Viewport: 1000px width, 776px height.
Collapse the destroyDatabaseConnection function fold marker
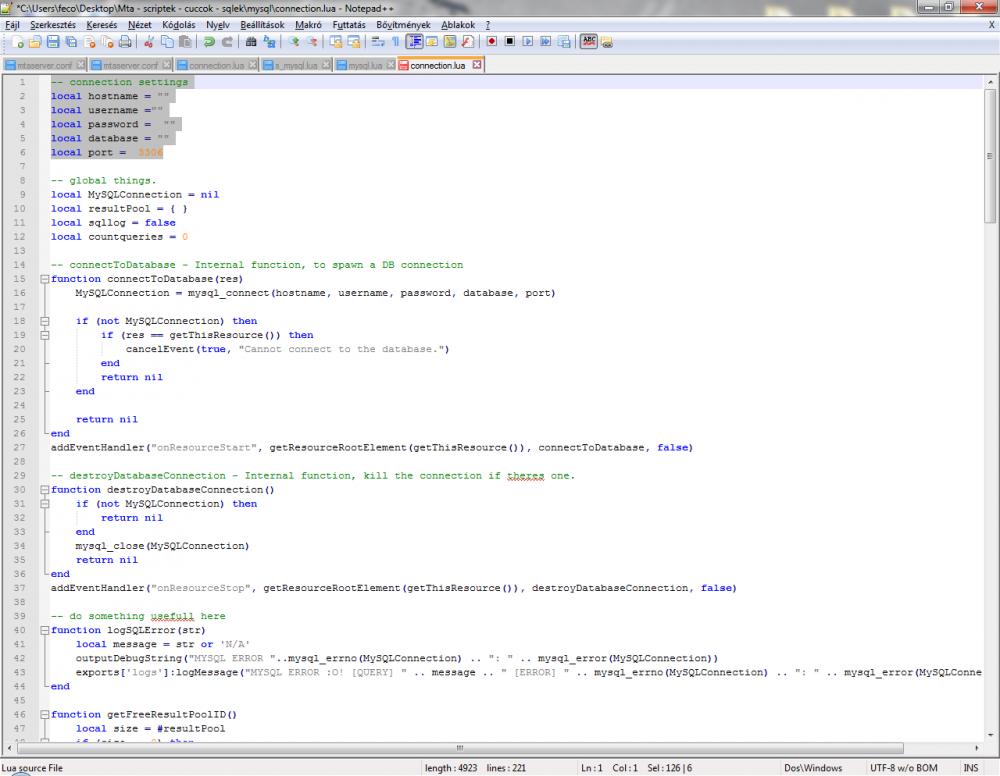point(44,490)
